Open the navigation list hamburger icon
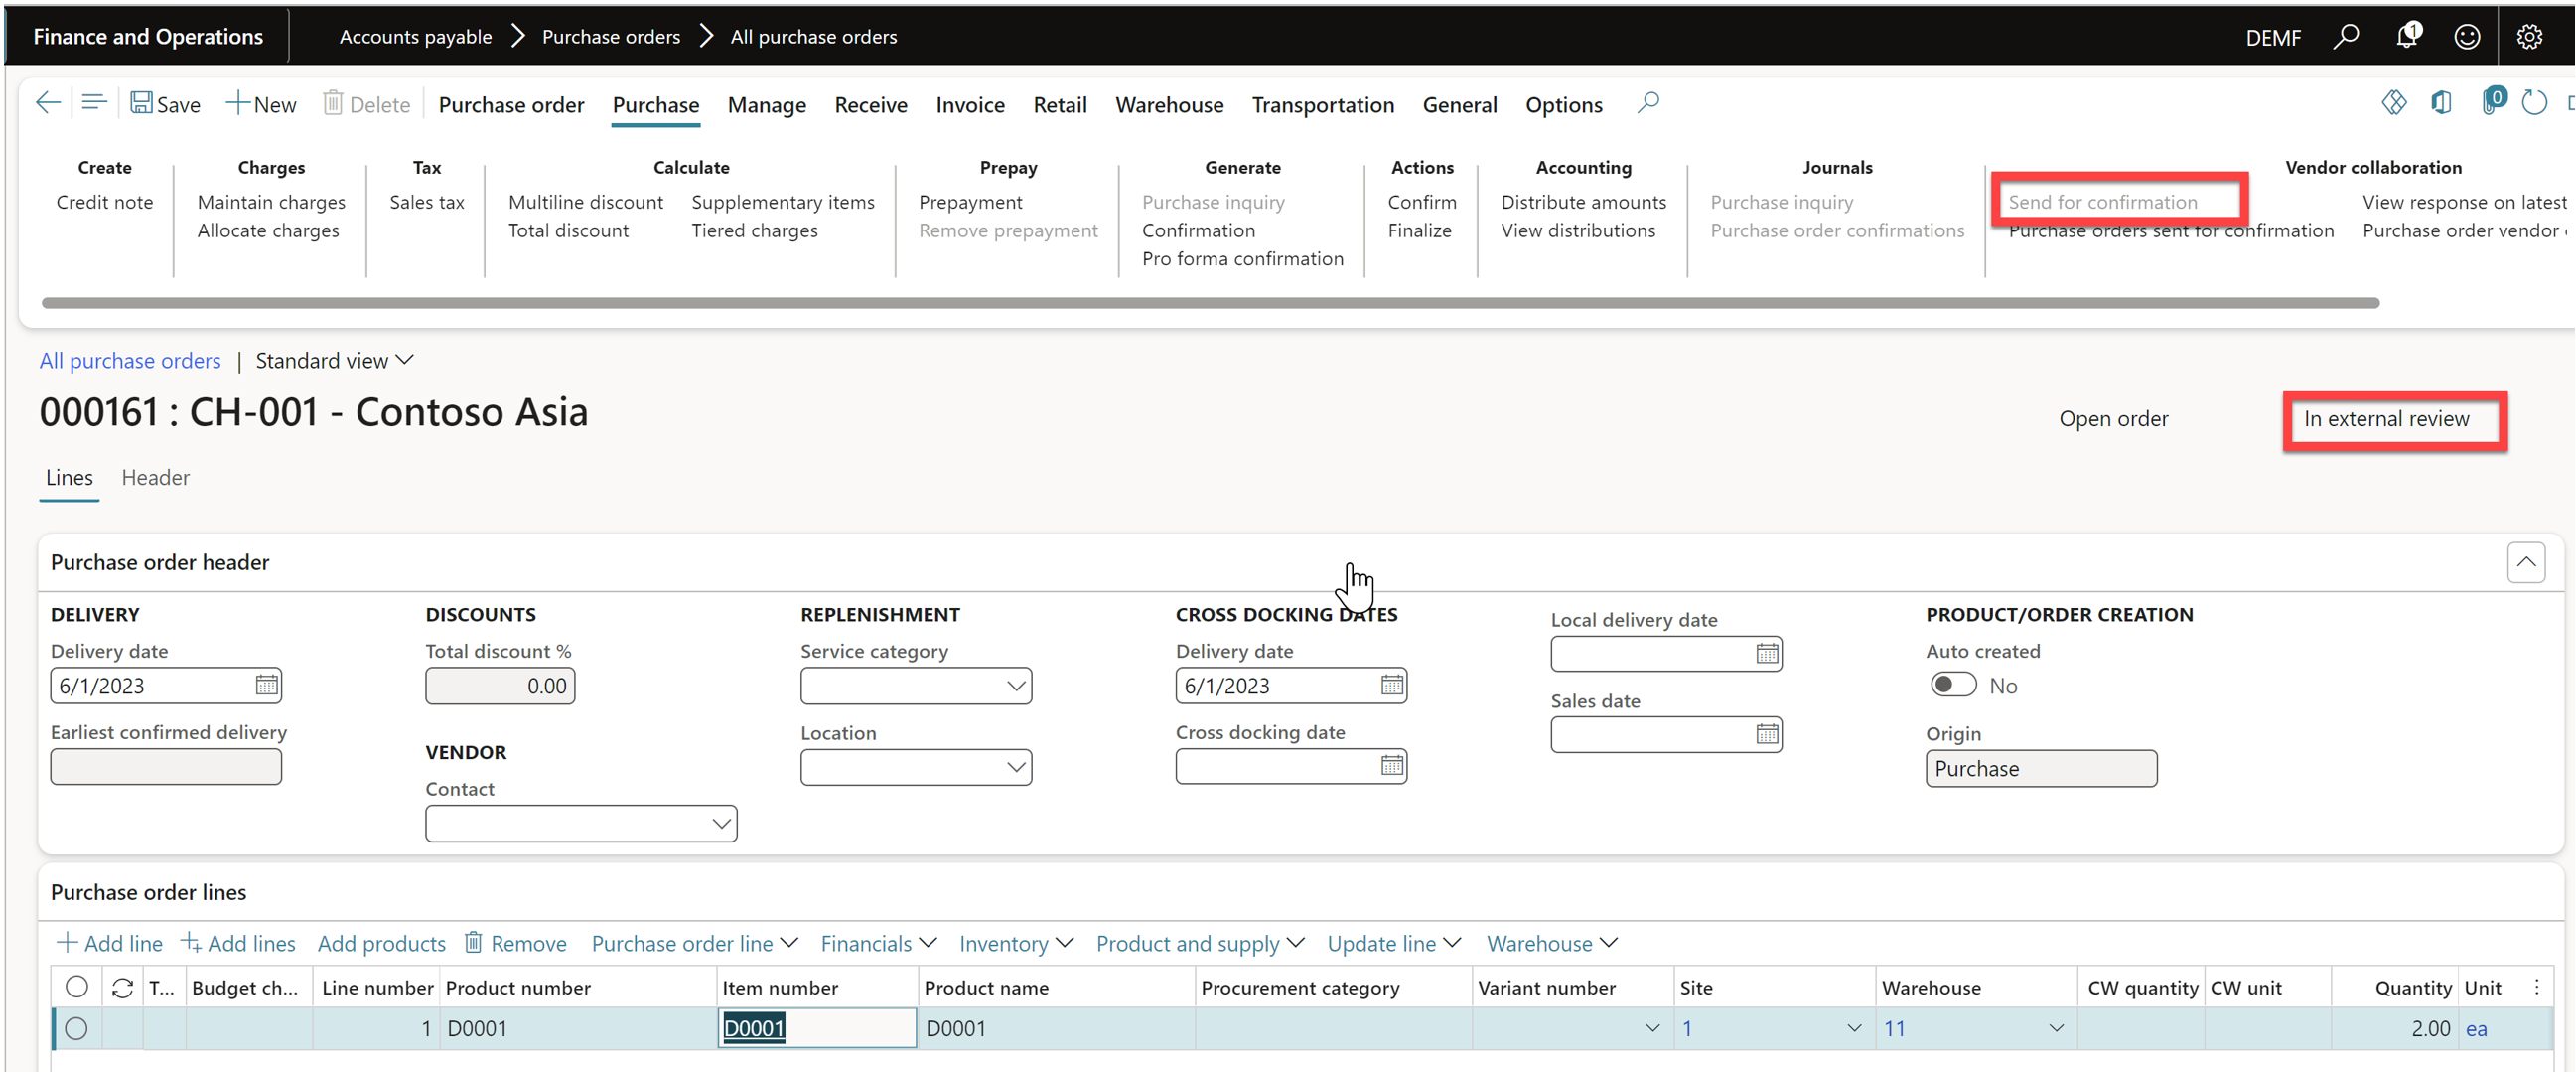Image resolution: width=2576 pixels, height=1072 pixels. [94, 103]
